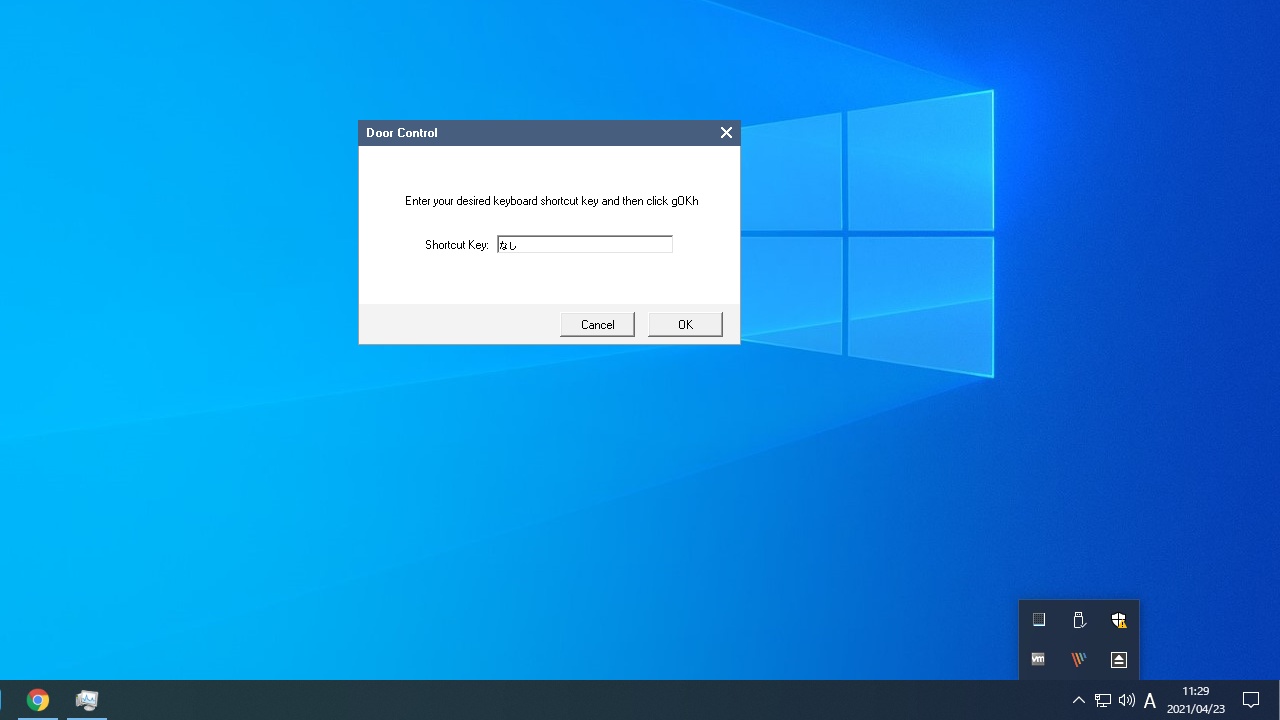Click the grid-patterned square tray icon

[x=1039, y=620]
